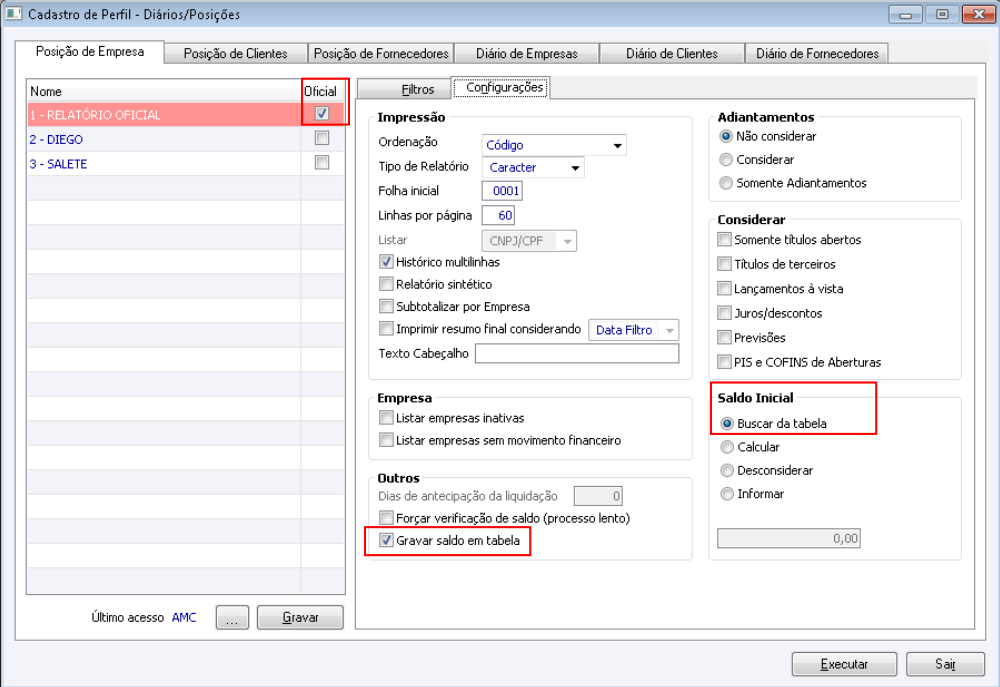
Task: Click the Gravar button
Action: coord(300,618)
